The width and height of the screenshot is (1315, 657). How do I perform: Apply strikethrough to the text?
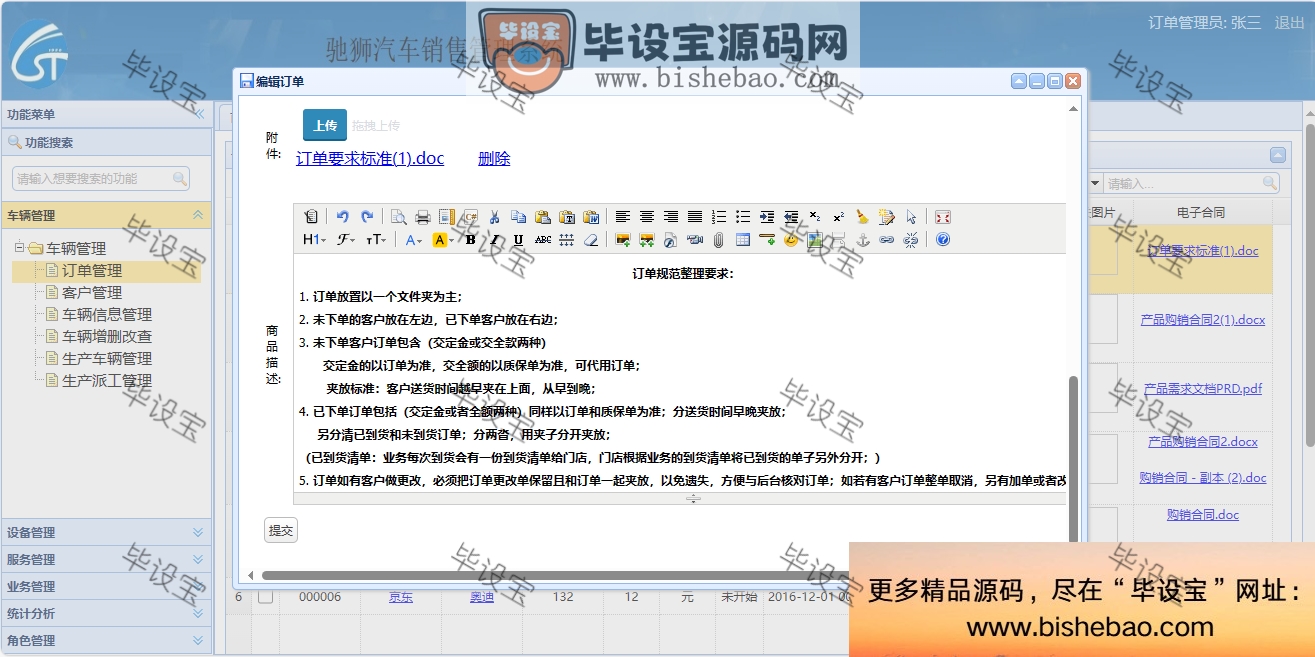tap(543, 240)
